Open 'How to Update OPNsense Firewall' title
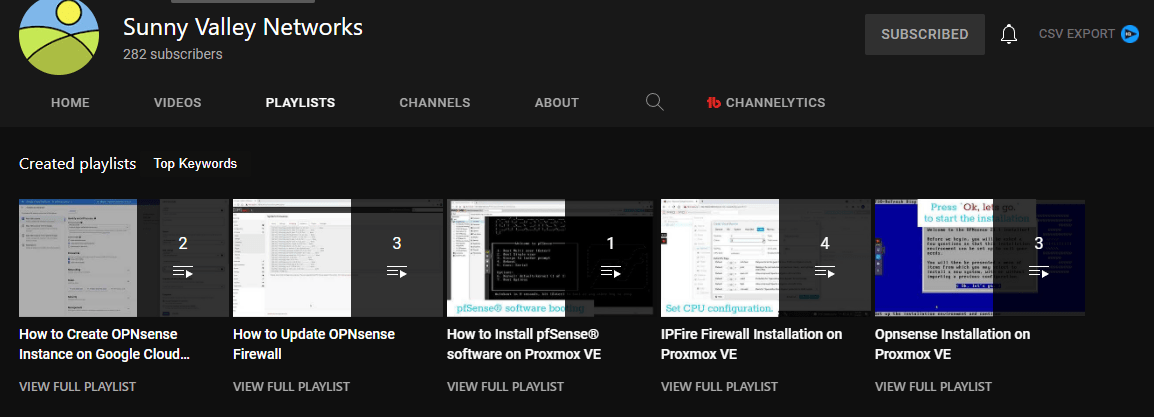The image size is (1154, 417). [314, 344]
